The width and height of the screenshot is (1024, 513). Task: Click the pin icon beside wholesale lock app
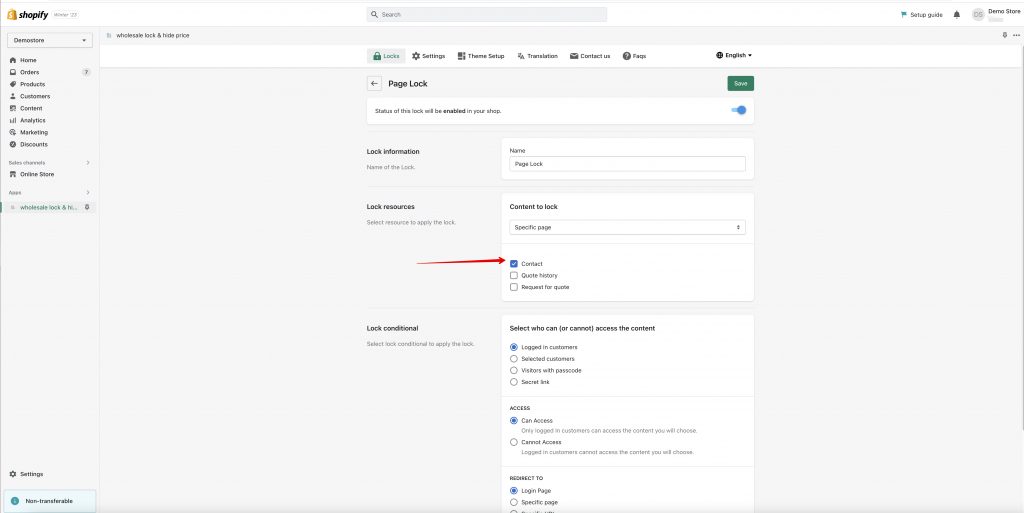87,207
